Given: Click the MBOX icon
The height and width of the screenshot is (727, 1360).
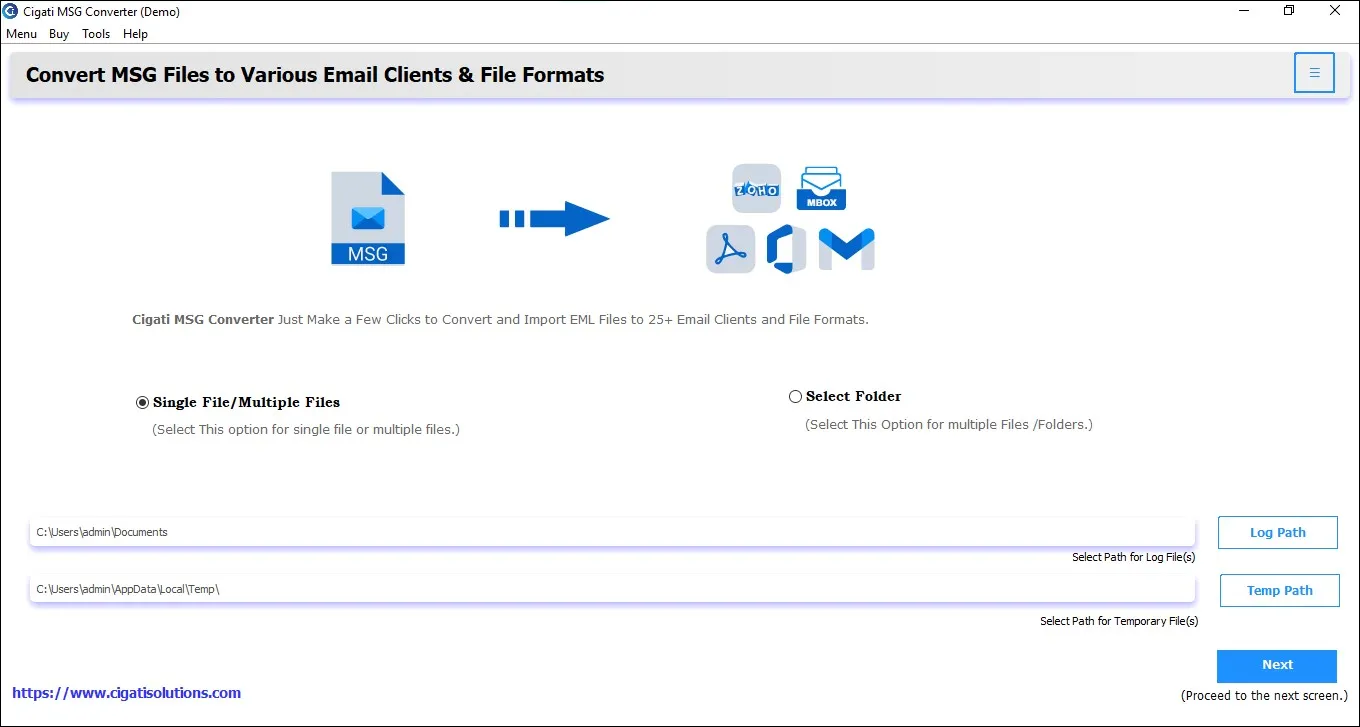Looking at the screenshot, I should [x=821, y=188].
